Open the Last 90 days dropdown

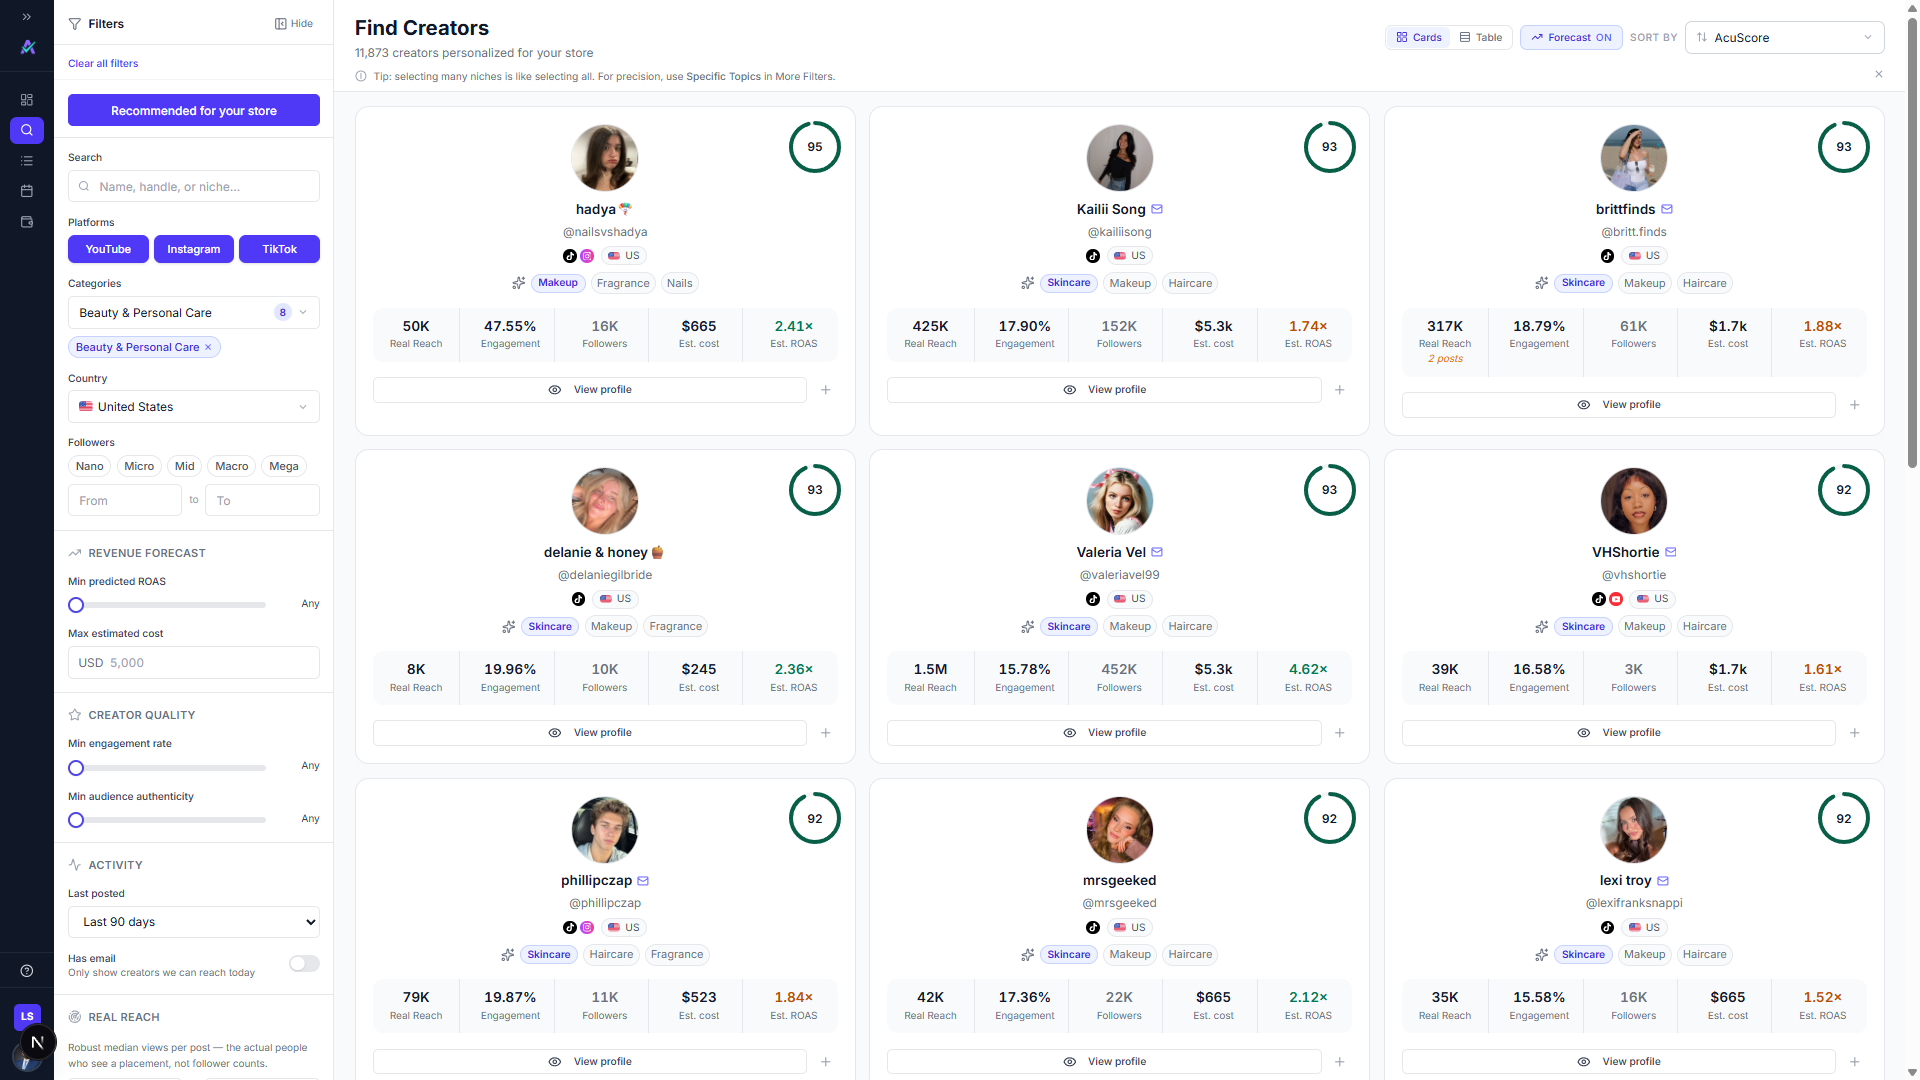click(x=194, y=922)
